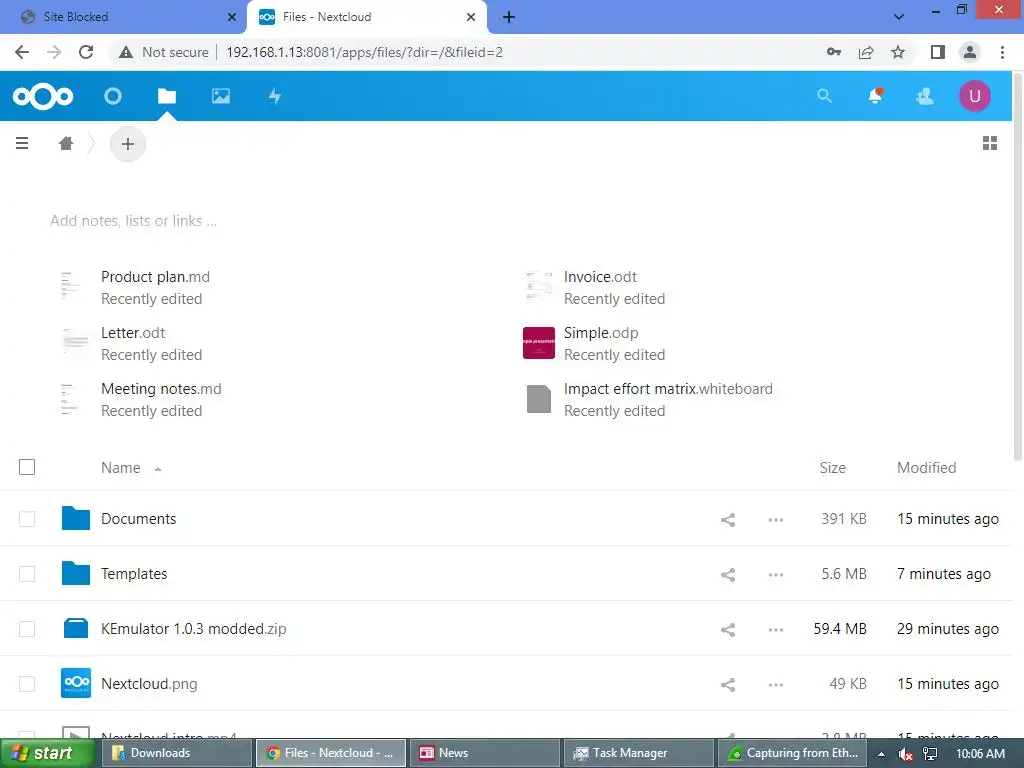
Task: Switch to grid view
Action: click(990, 143)
